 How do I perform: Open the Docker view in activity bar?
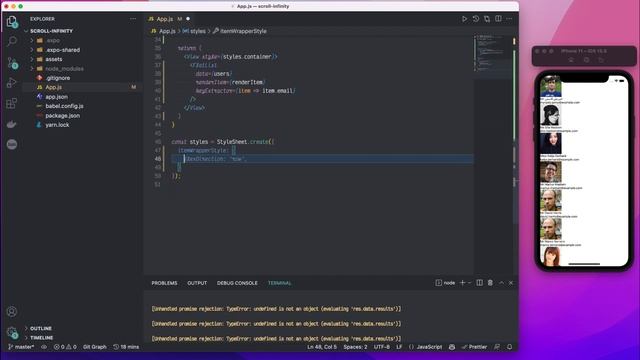(x=12, y=124)
